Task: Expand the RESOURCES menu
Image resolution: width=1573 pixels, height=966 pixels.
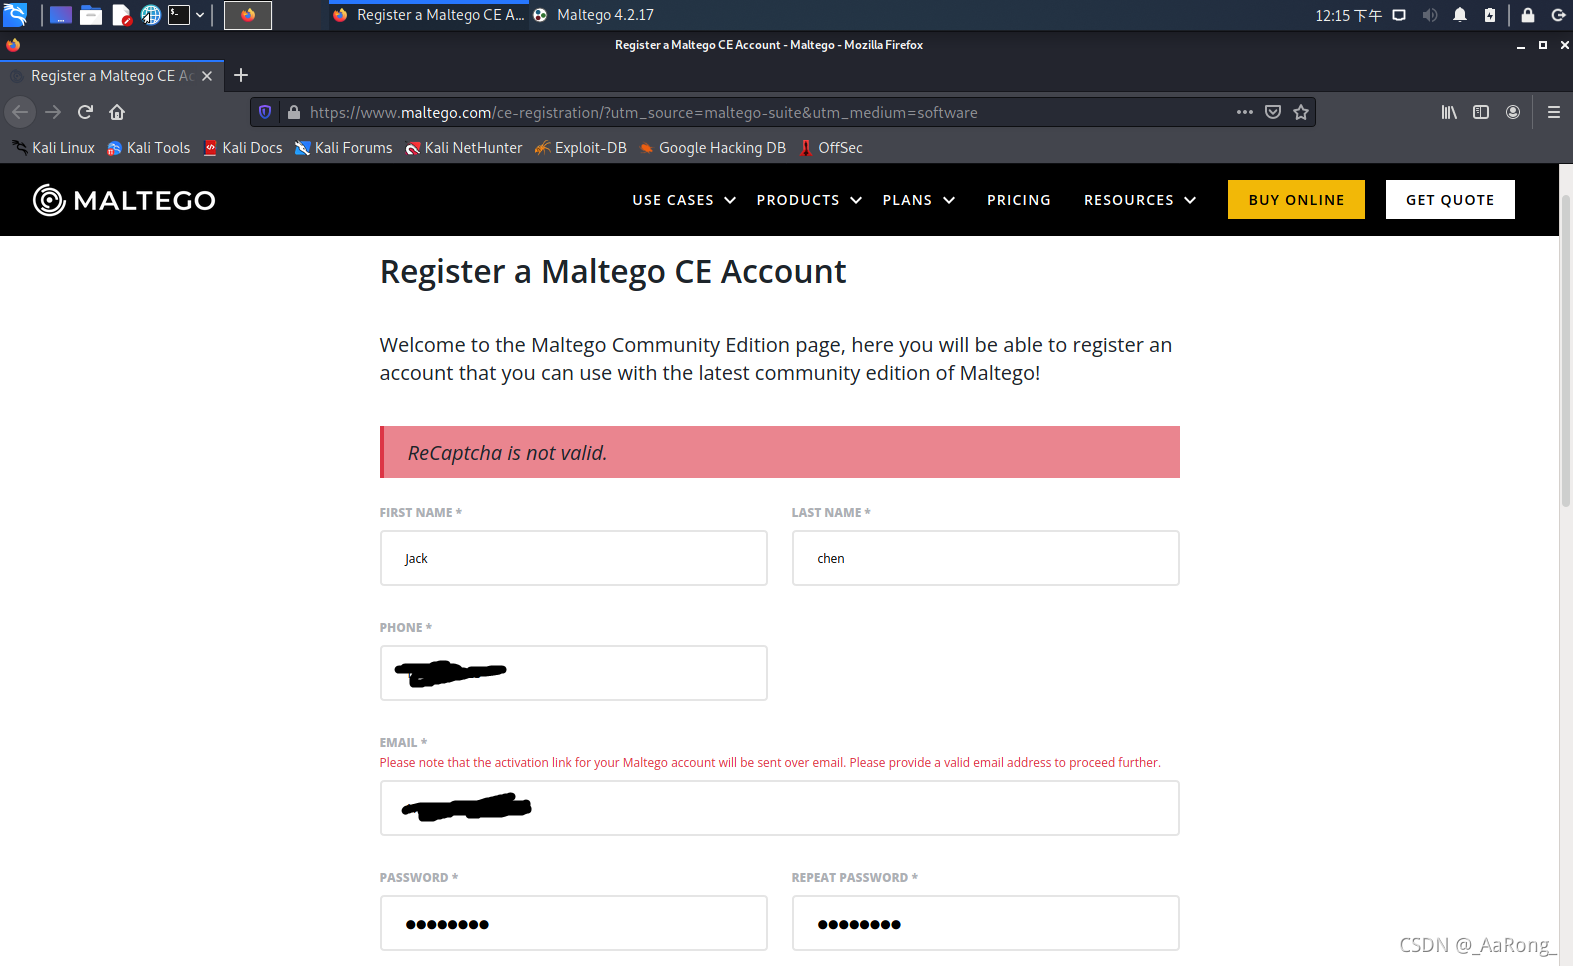Action: point(1140,200)
